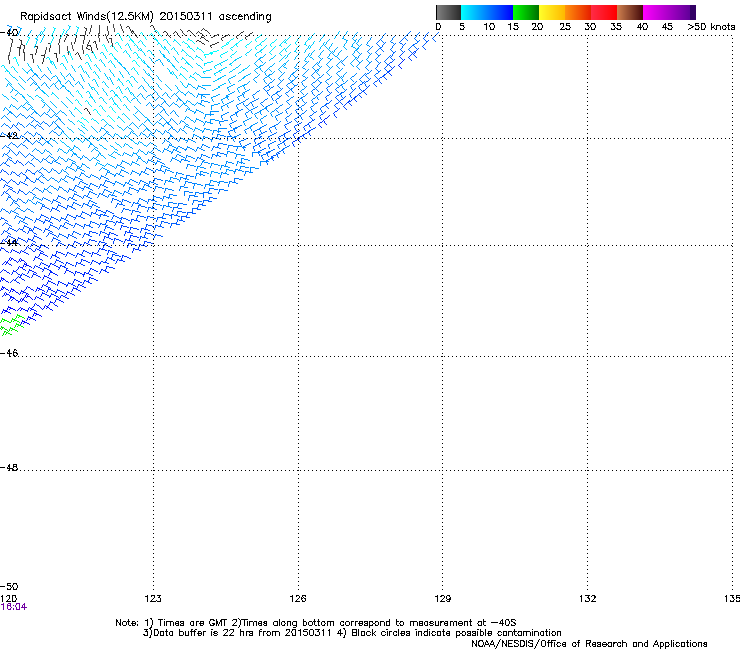
Task: Select the orange 25-30 knots legend segment
Action: [x=578, y=12]
